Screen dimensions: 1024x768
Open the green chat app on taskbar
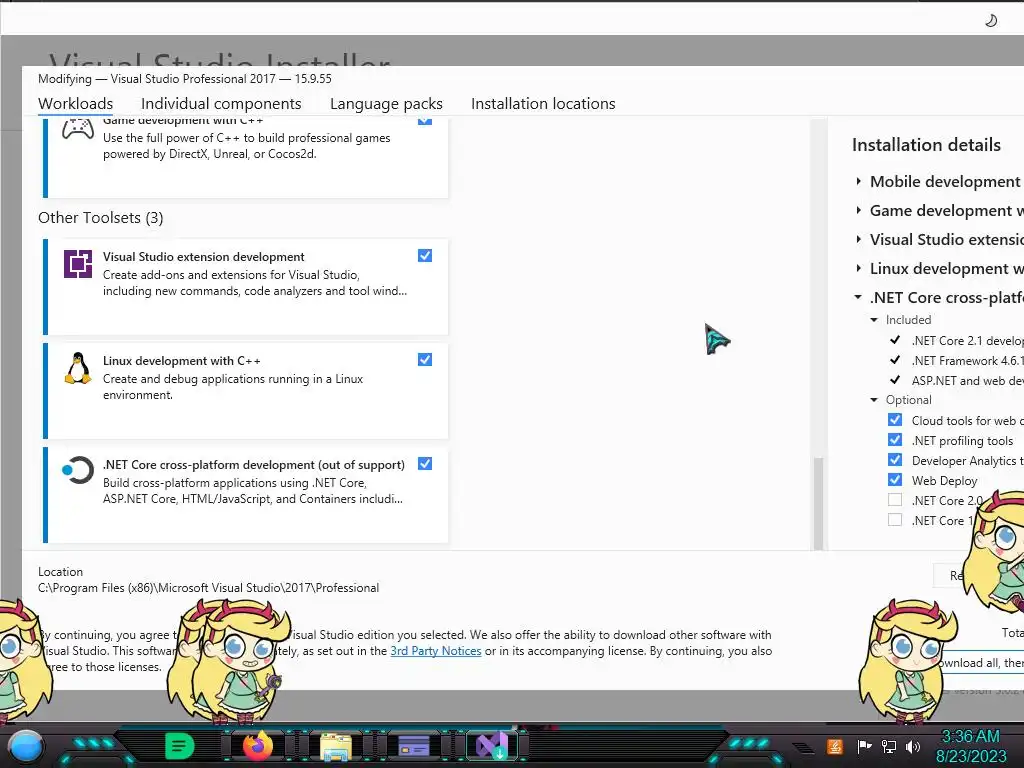[179, 746]
